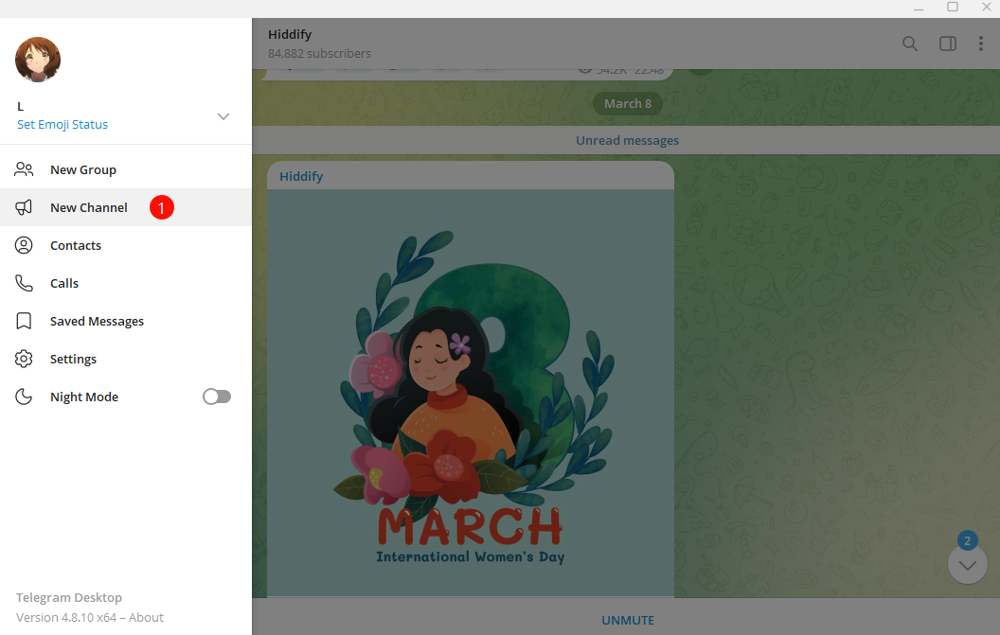
Task: Toggle the Night Mode switch
Action: (217, 397)
